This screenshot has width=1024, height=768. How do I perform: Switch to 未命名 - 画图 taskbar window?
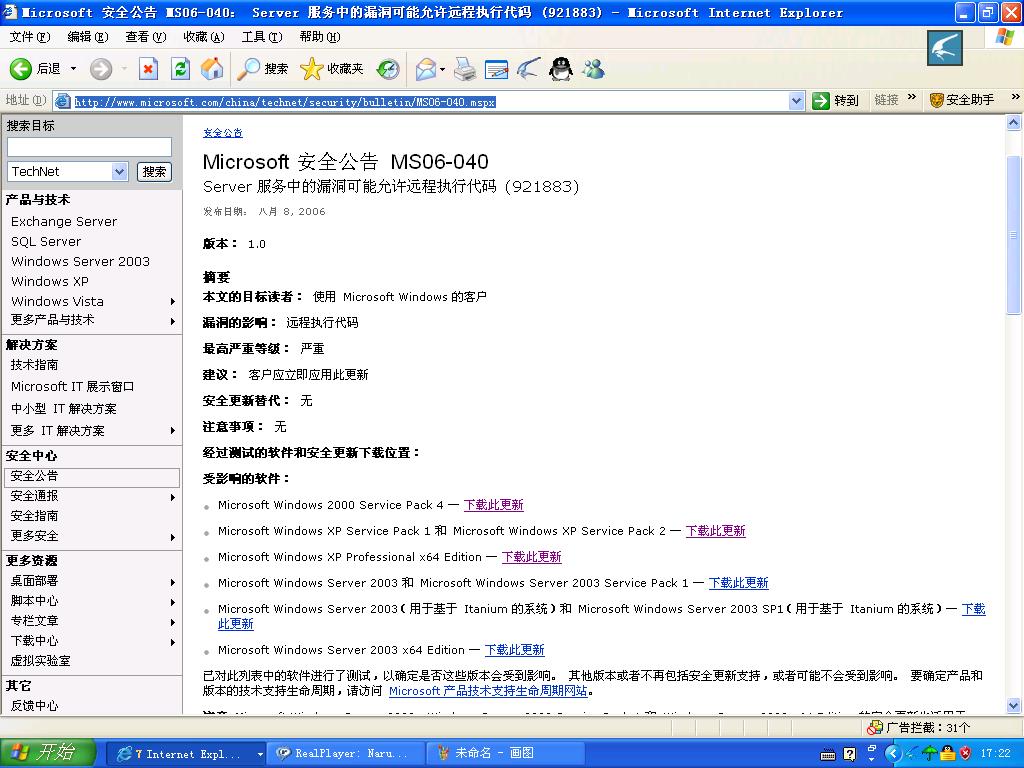504,754
